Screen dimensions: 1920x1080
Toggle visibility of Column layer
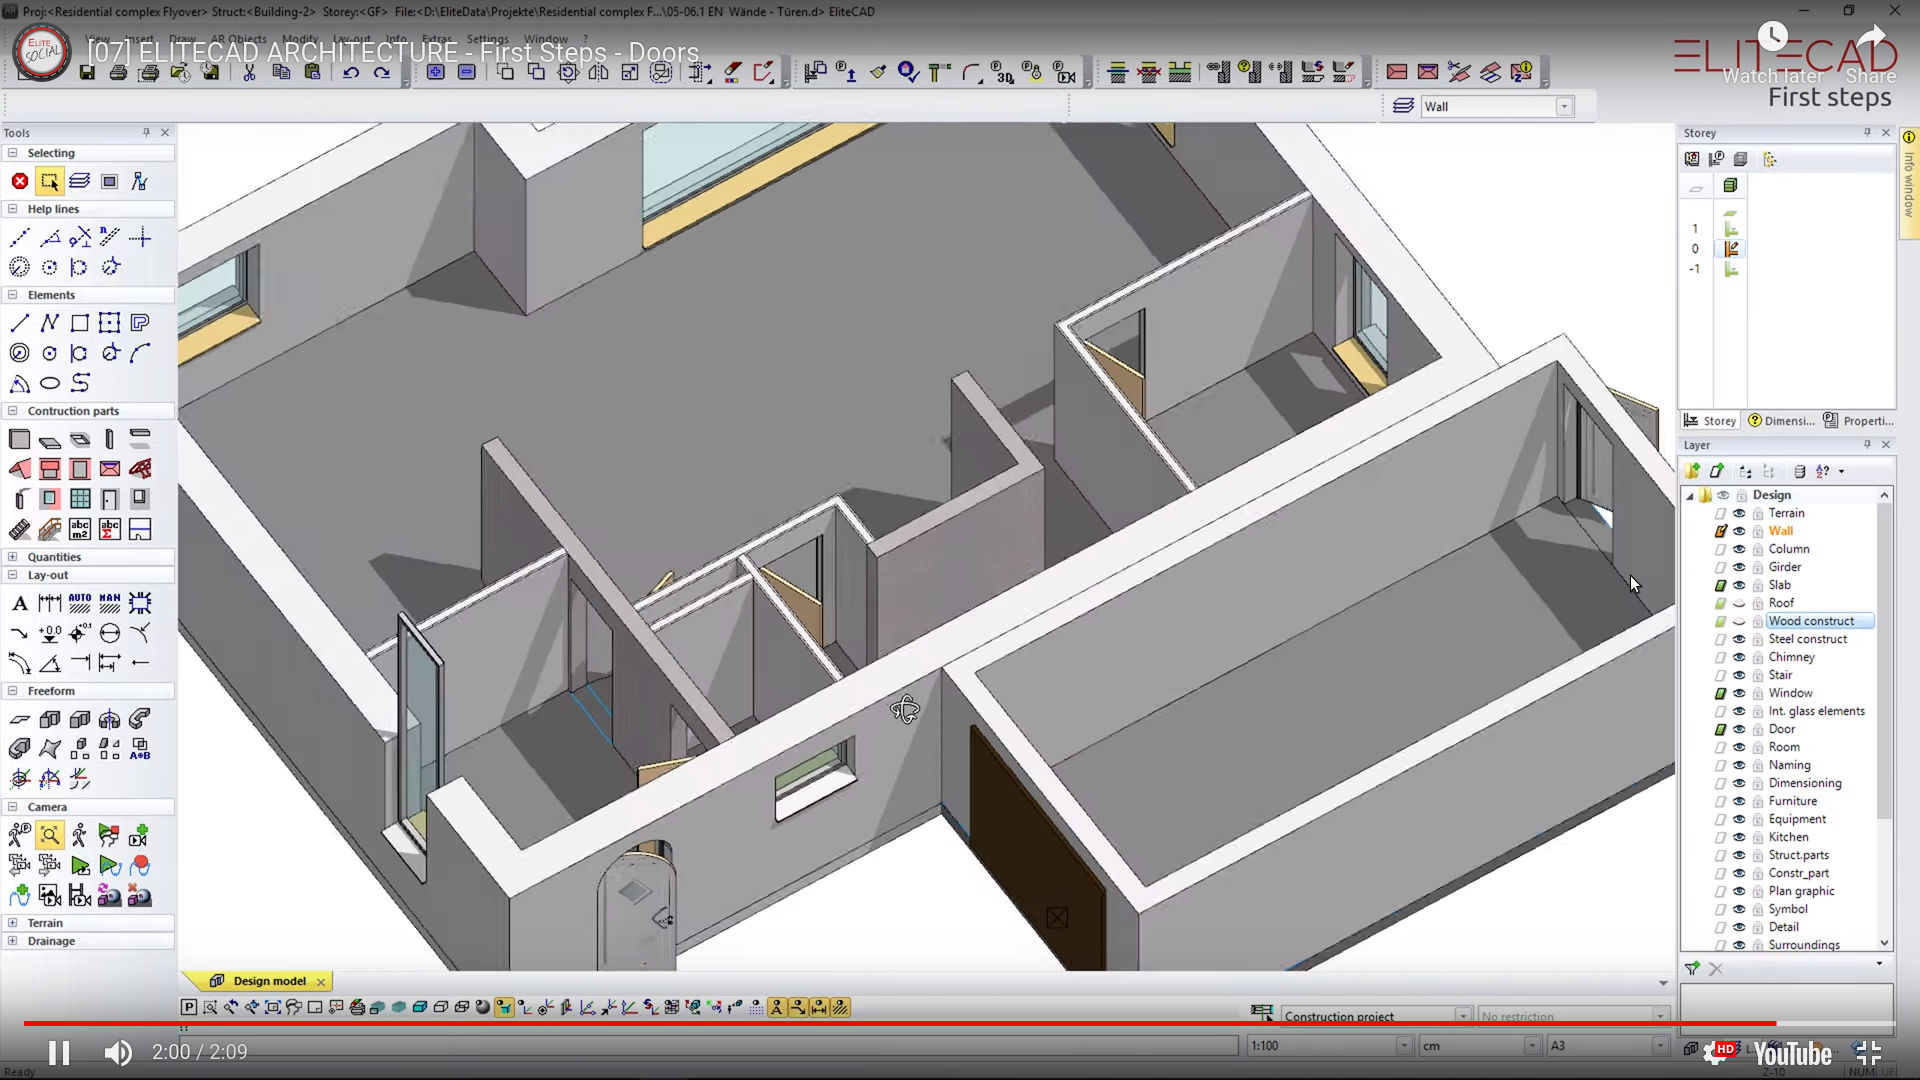tap(1739, 549)
